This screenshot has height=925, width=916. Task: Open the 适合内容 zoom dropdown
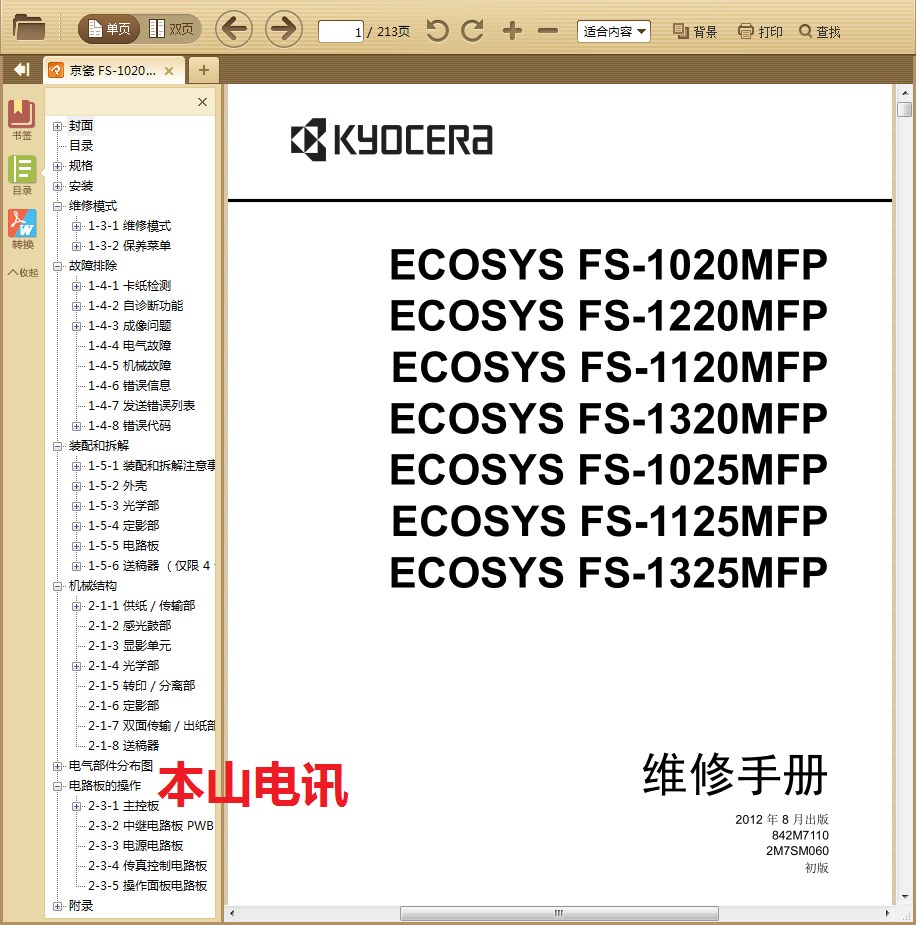point(613,31)
